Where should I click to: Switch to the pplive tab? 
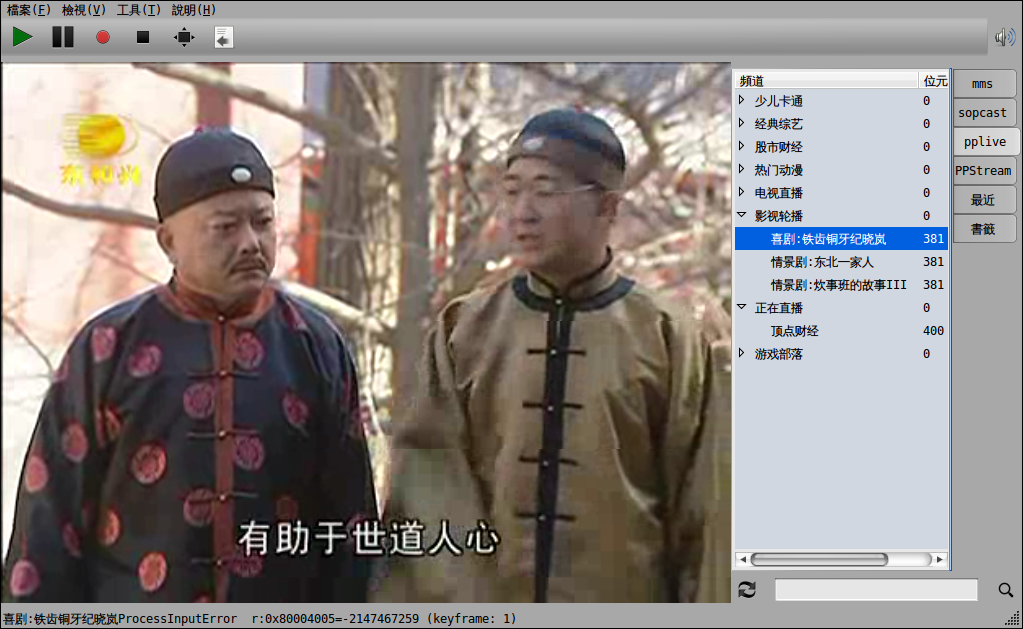coord(985,142)
